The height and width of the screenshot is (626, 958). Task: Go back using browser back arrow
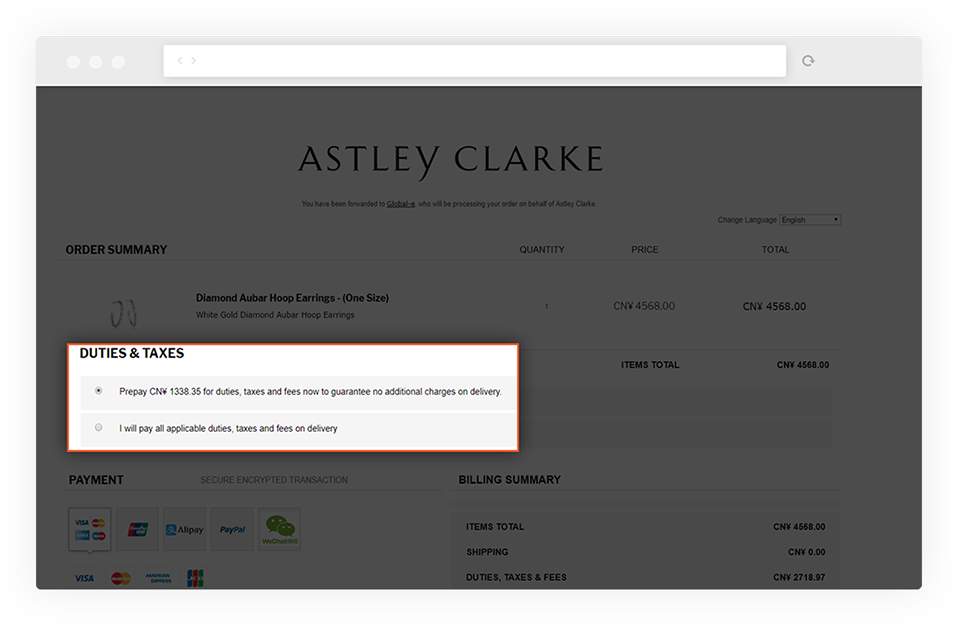coord(180,60)
